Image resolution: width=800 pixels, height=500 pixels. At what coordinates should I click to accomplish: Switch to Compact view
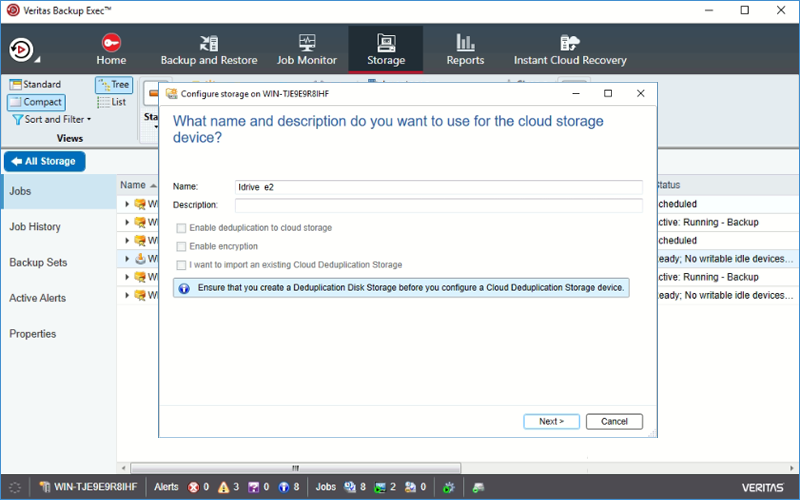pos(36,102)
